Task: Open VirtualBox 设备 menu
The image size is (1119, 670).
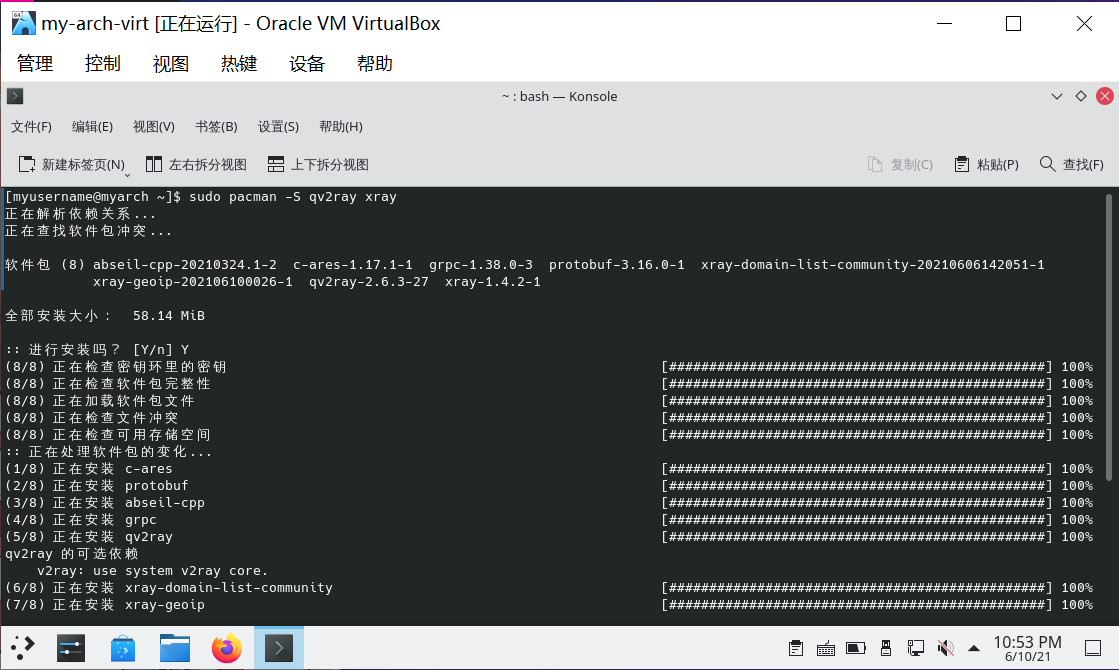Action: (x=307, y=63)
